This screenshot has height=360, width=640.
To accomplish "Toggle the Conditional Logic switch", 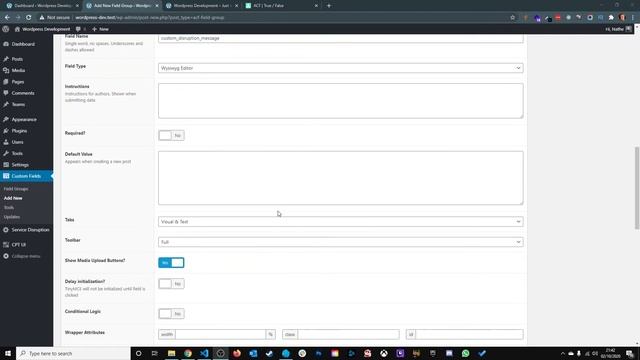I will [171, 314].
